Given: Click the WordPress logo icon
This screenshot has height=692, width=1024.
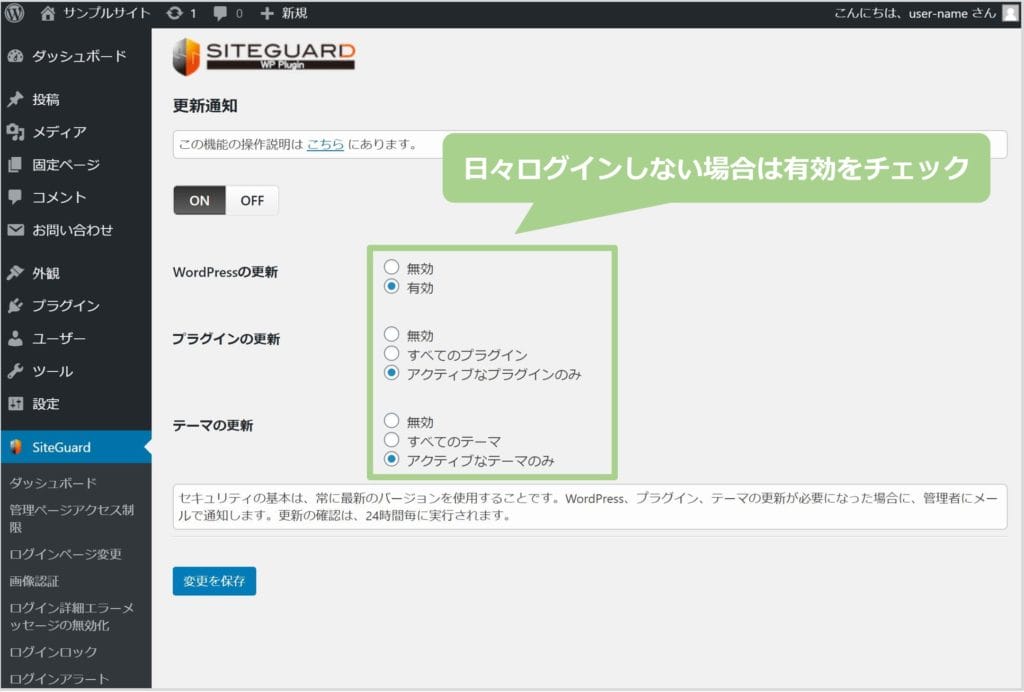Looking at the screenshot, I should pos(14,13).
